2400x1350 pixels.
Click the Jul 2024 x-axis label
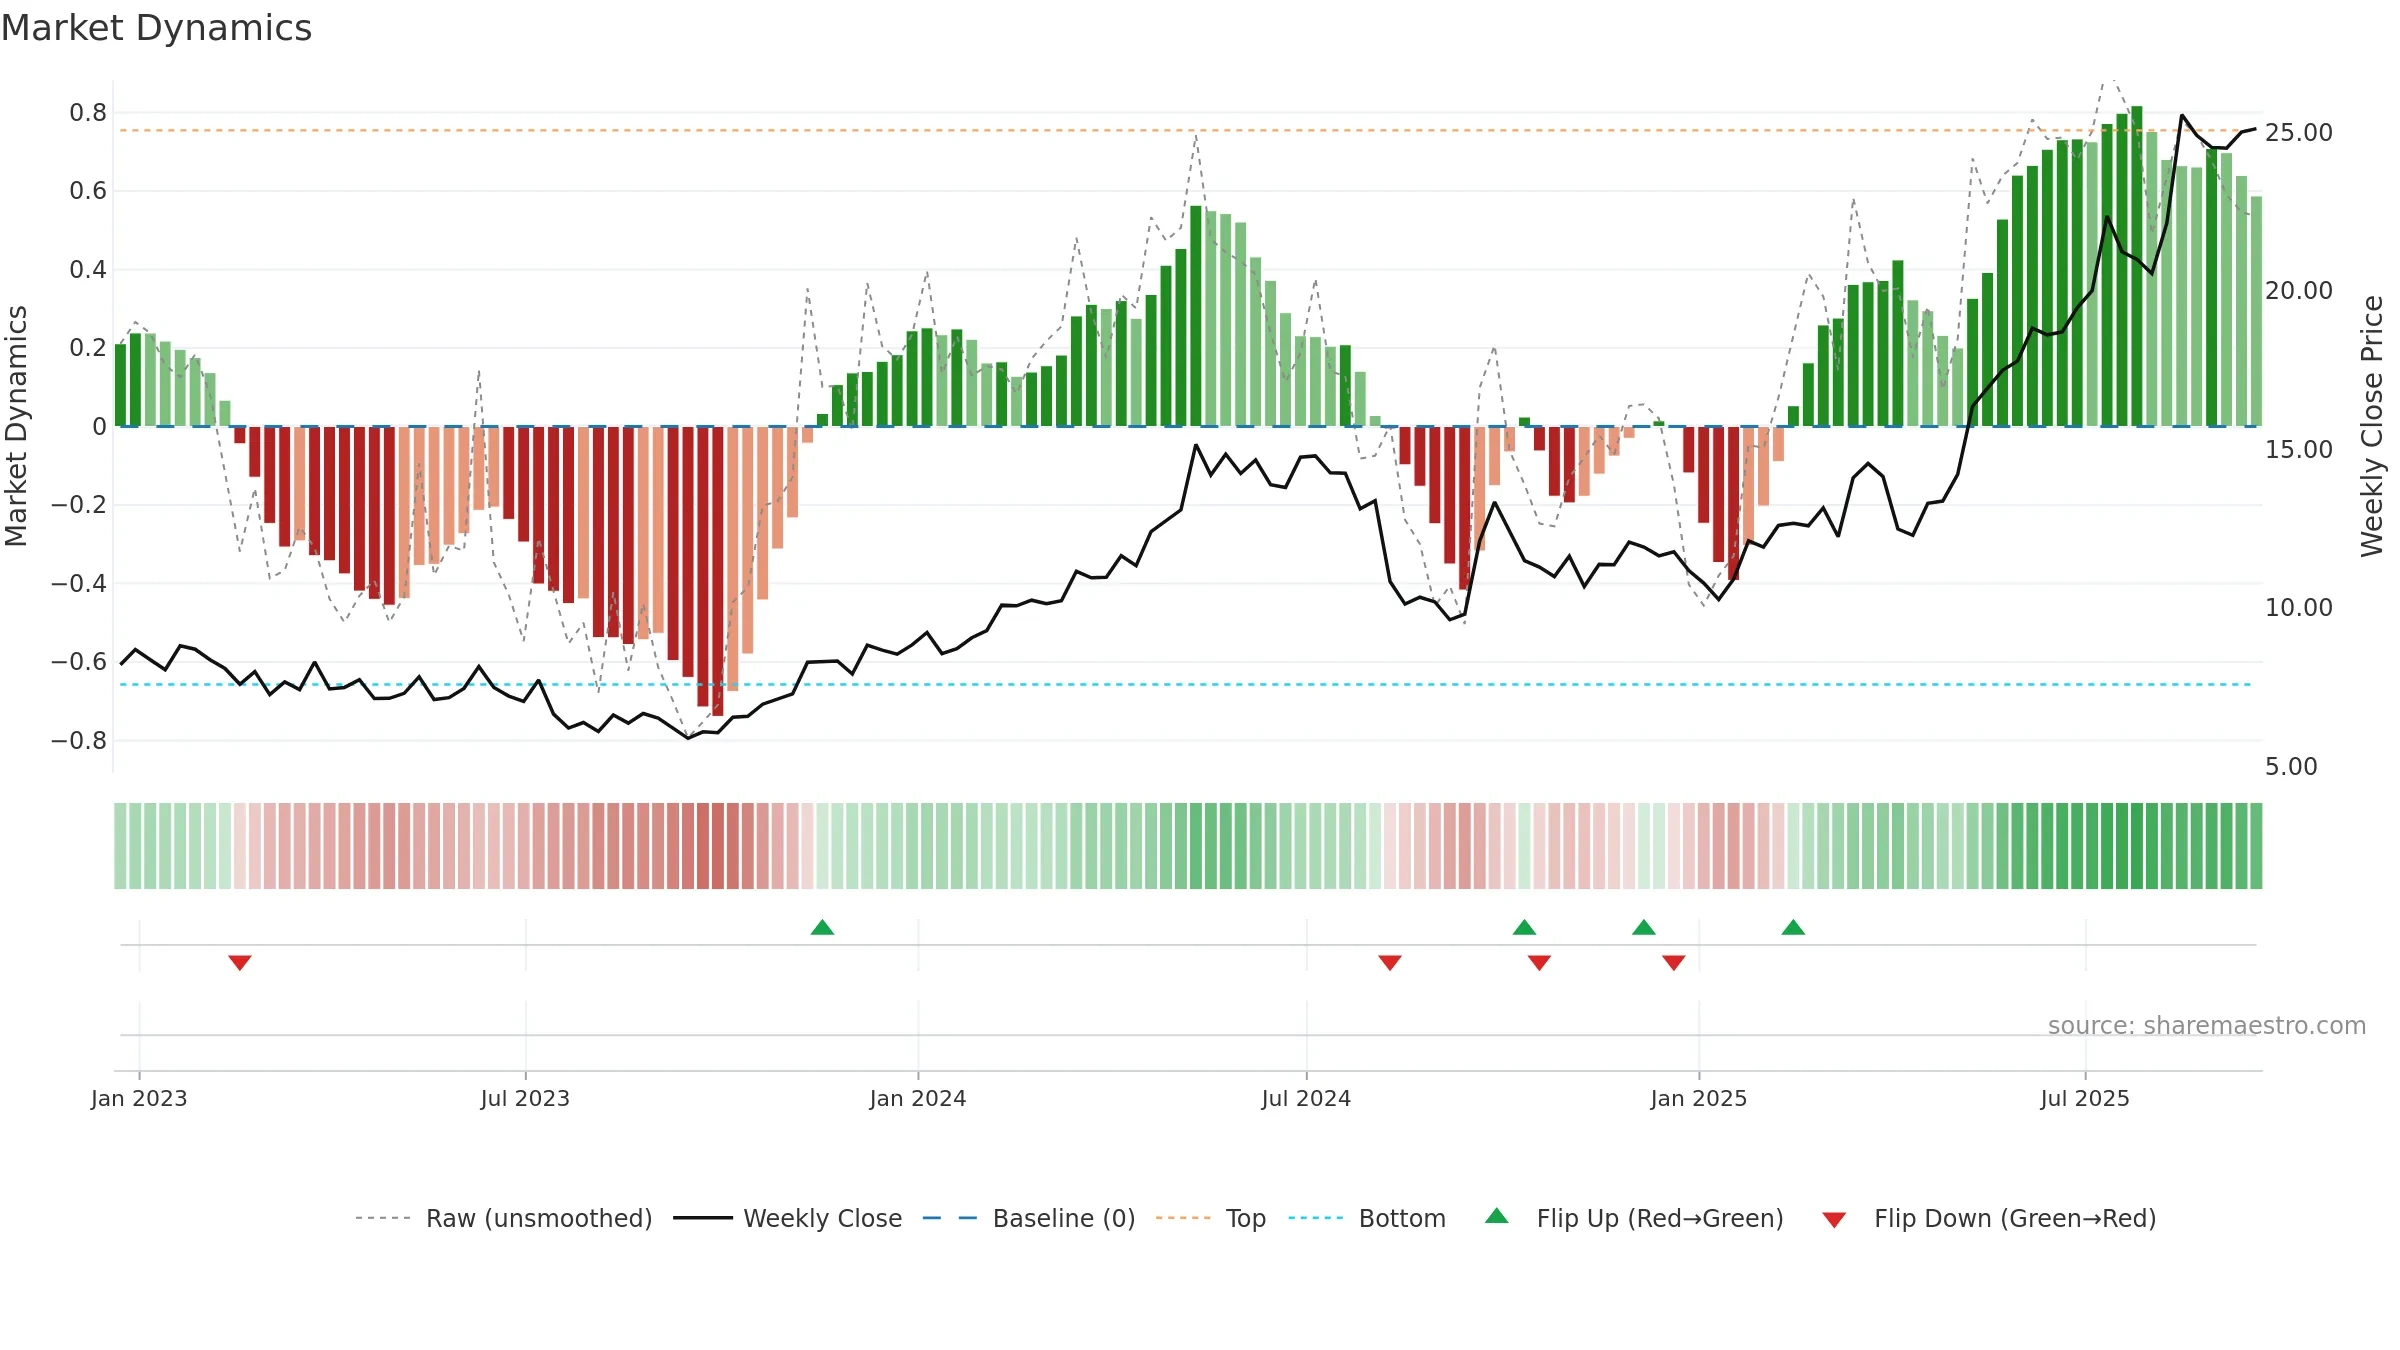[1306, 1098]
